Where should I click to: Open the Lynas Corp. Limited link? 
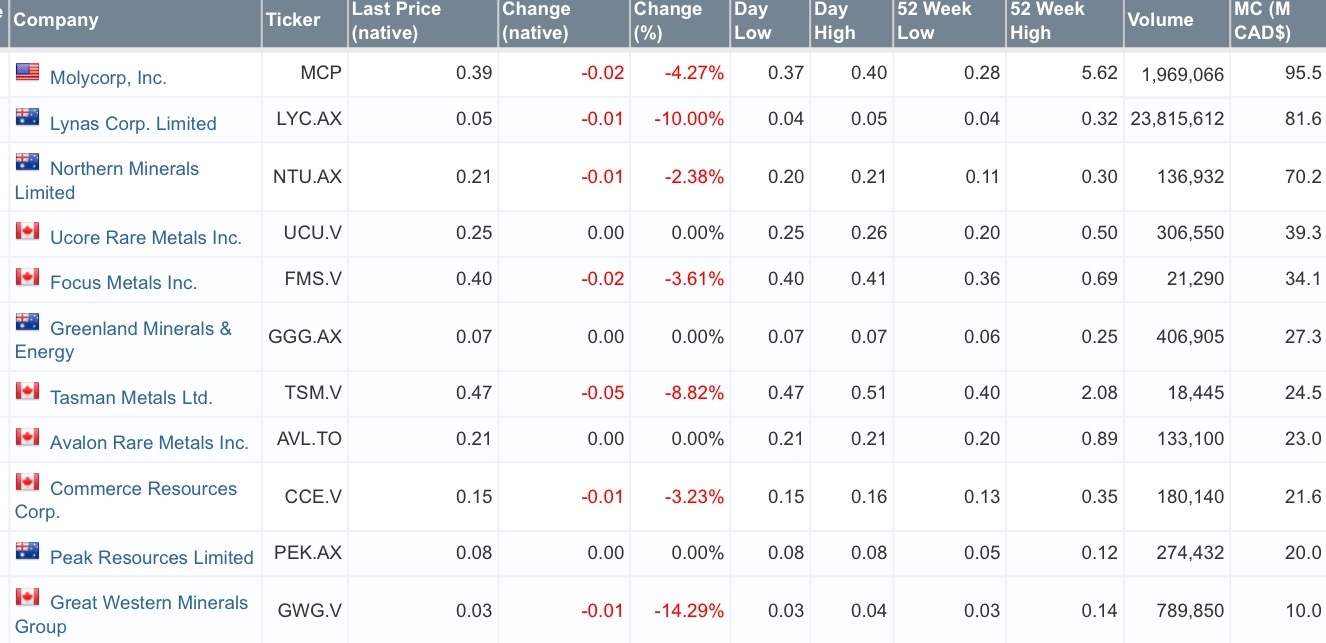[x=133, y=124]
